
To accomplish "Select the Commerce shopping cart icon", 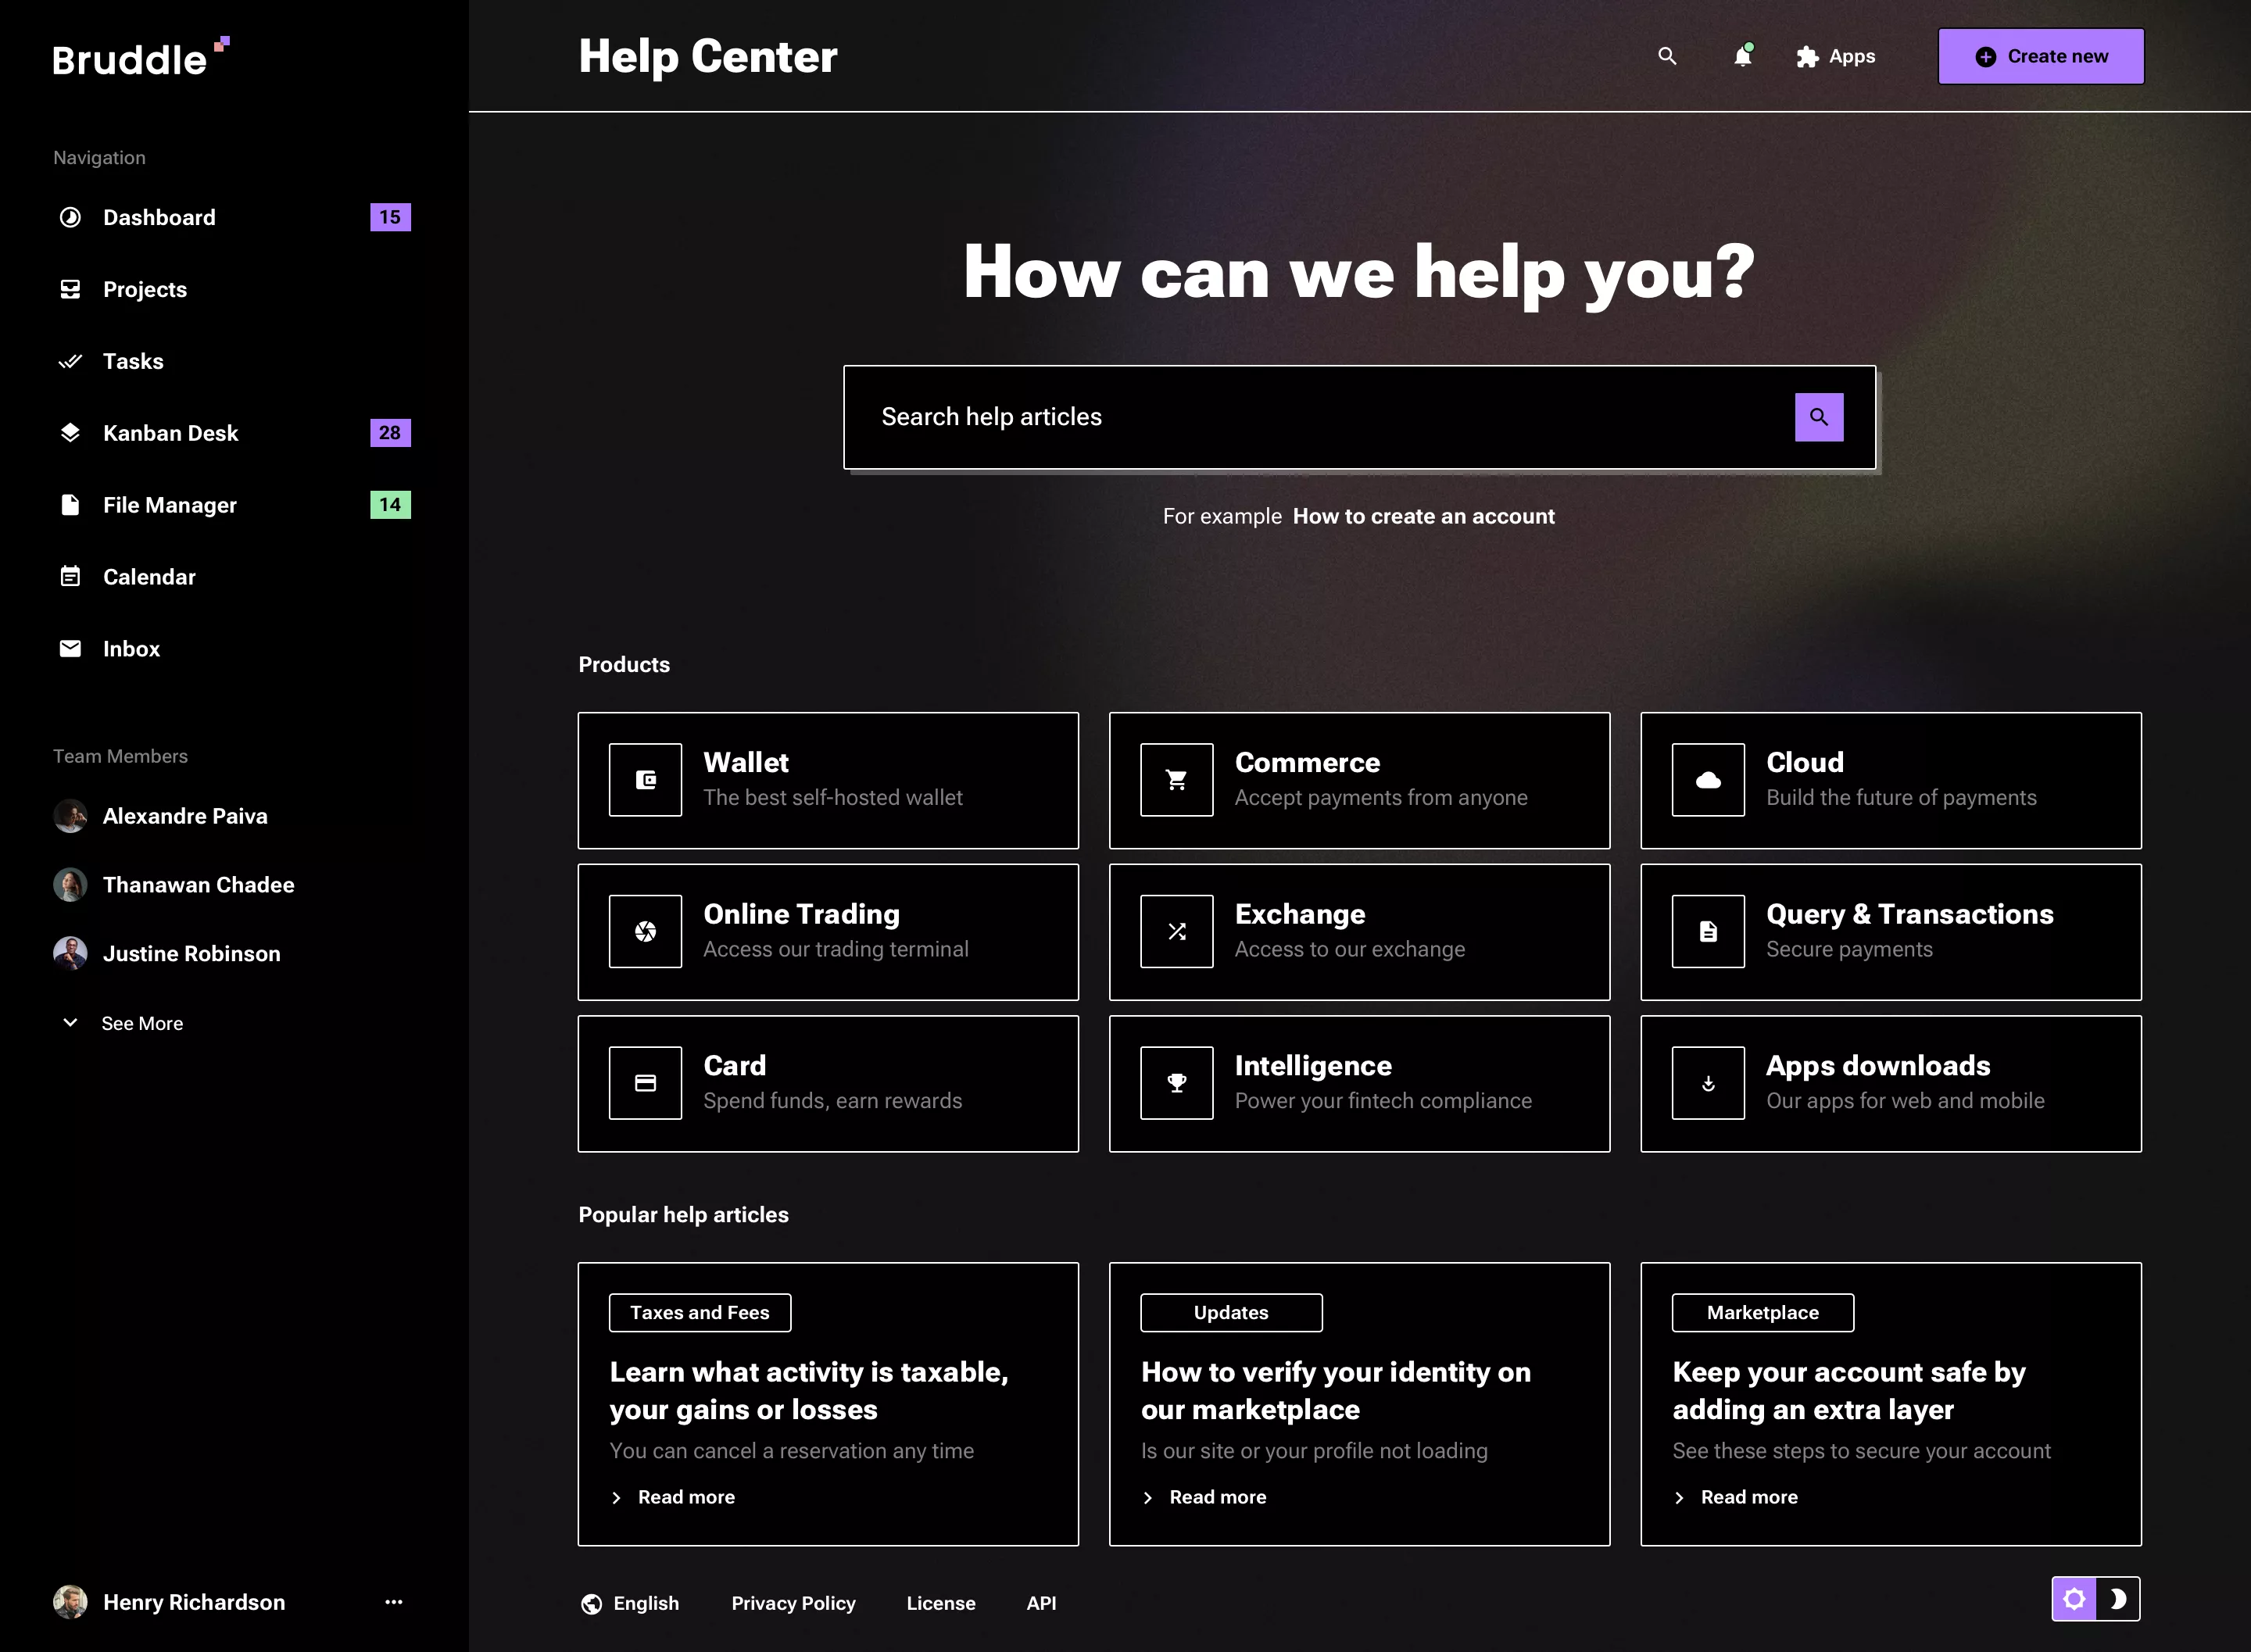I will point(1175,780).
